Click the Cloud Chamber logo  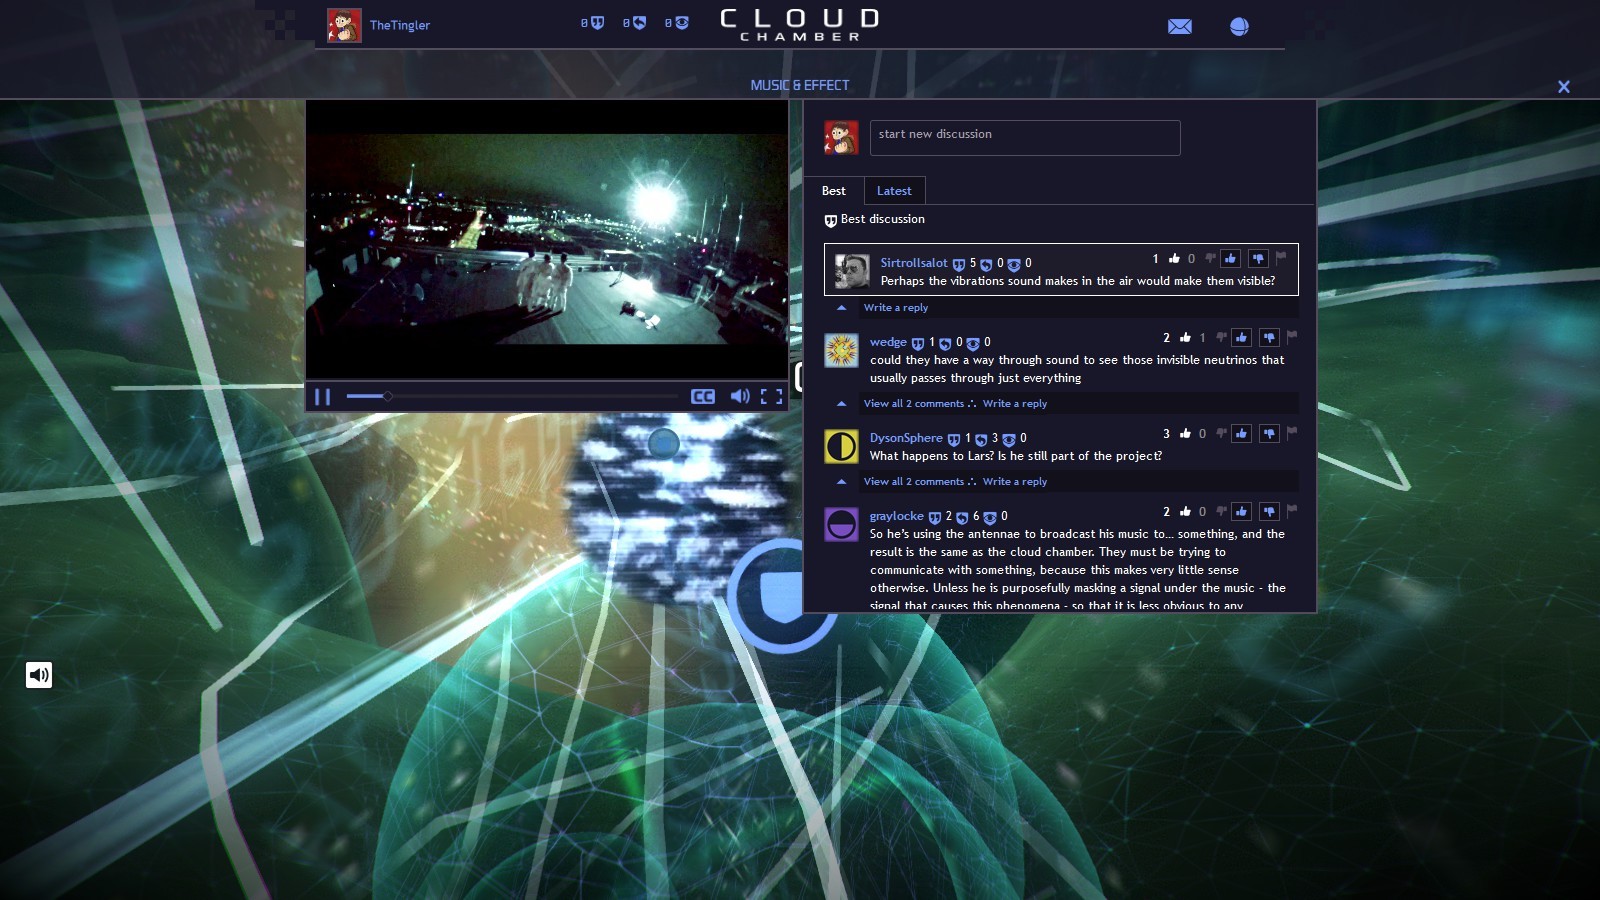coord(800,25)
